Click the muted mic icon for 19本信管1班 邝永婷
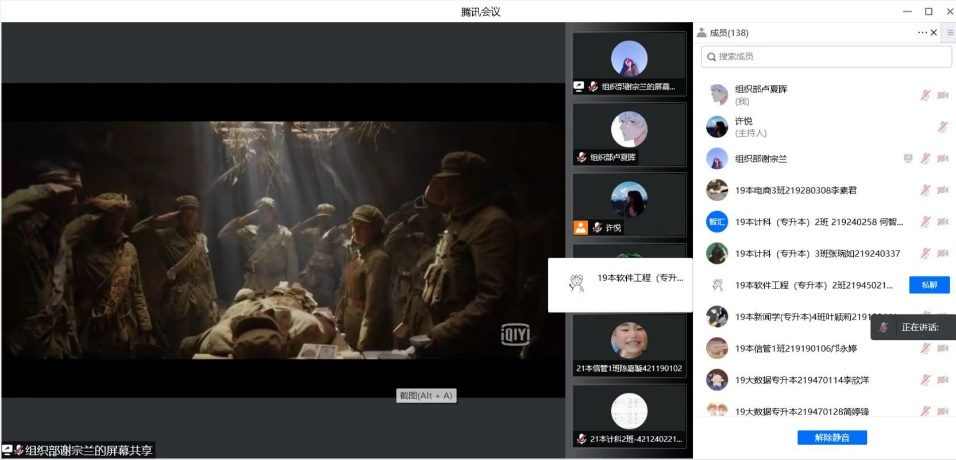This screenshot has width=956, height=460. (x=926, y=348)
